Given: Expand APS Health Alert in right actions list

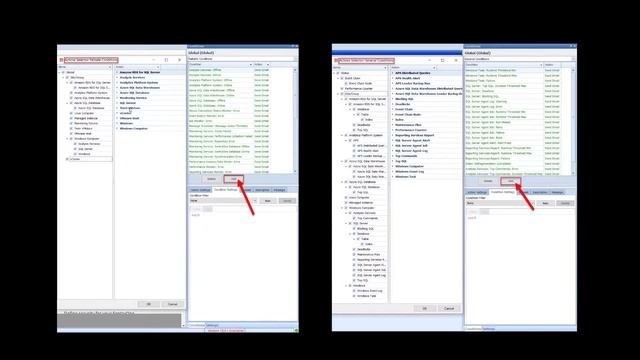Looking at the screenshot, I should point(393,78).
